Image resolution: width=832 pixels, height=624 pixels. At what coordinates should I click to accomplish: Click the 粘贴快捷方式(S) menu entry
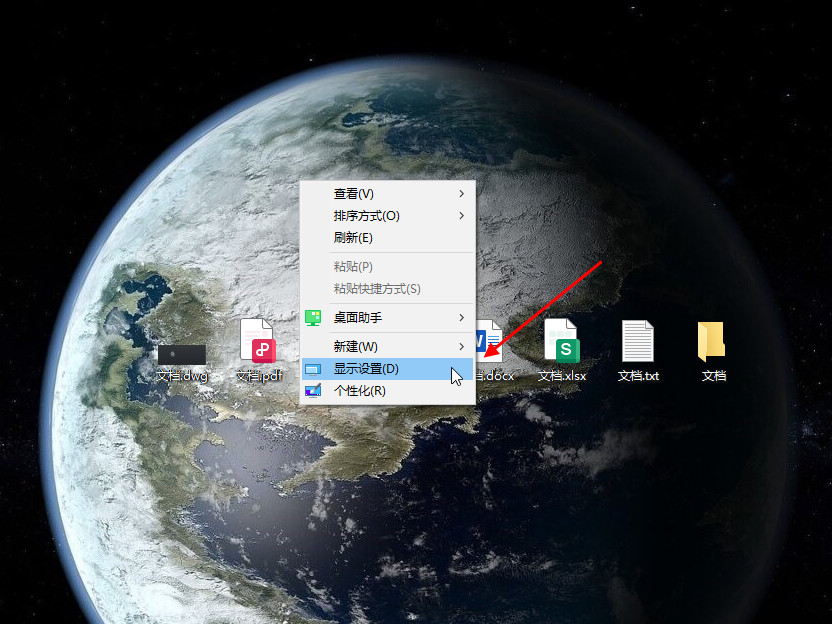377,289
